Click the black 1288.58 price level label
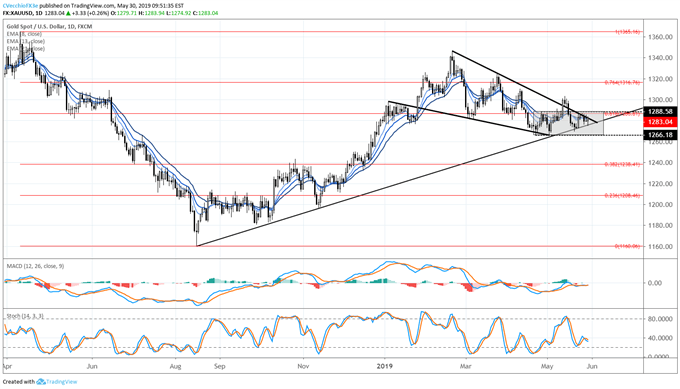The image size is (680, 389). (x=660, y=111)
